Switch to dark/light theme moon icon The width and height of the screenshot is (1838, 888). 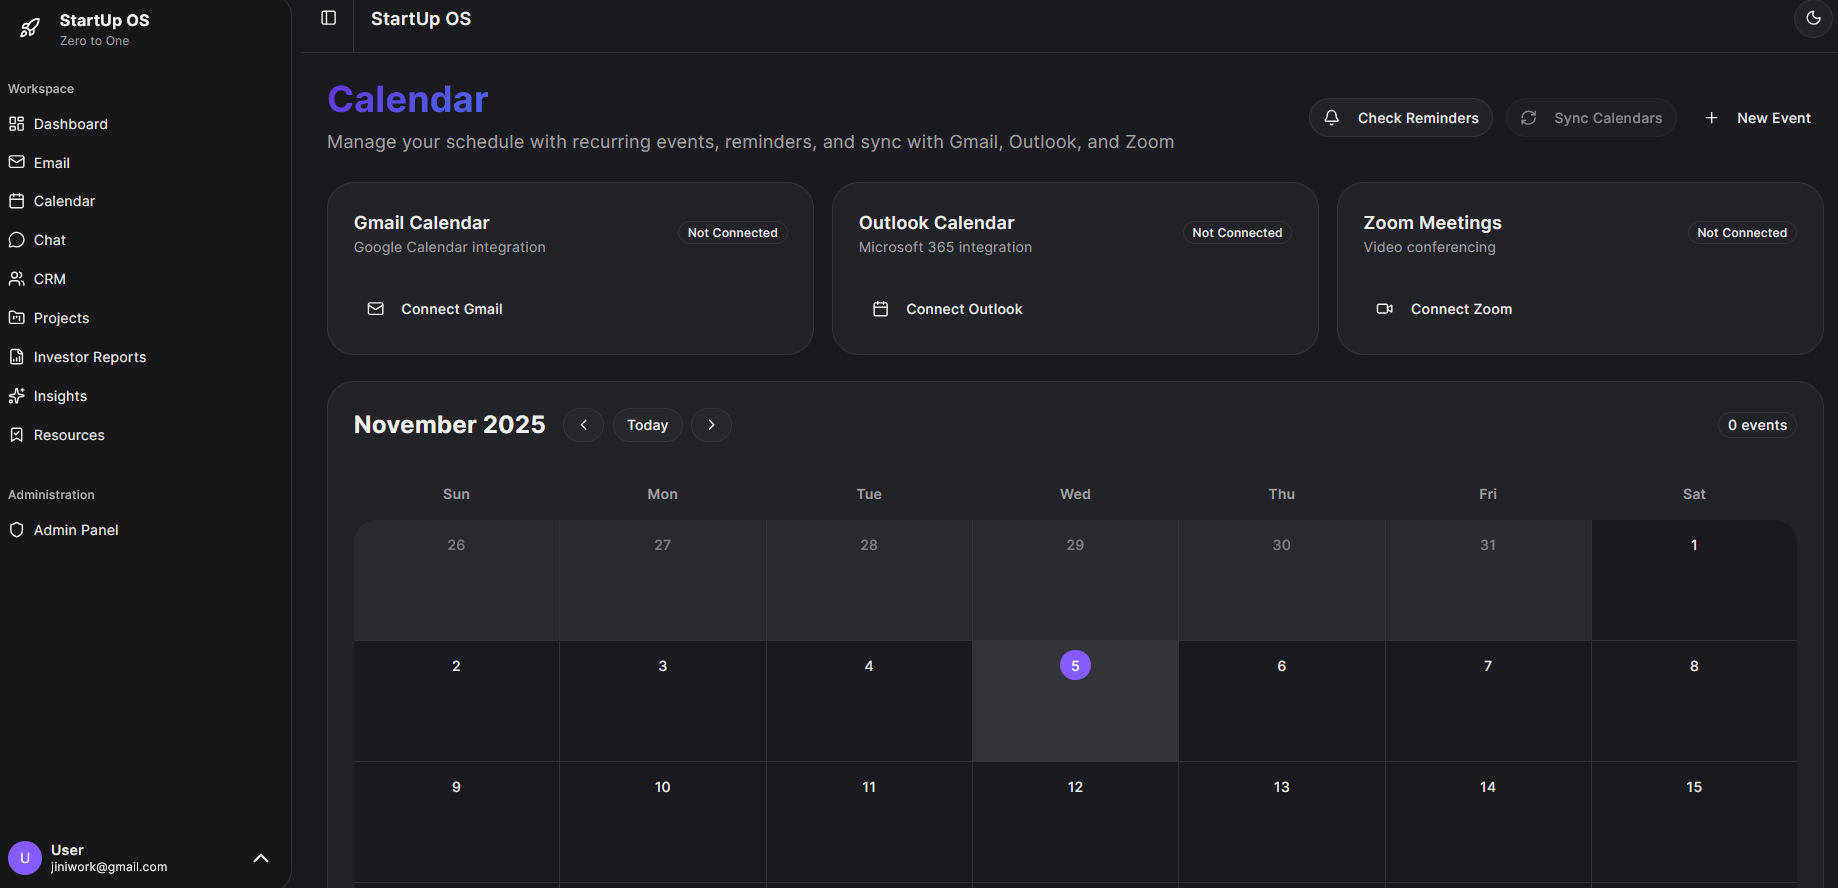click(1813, 18)
